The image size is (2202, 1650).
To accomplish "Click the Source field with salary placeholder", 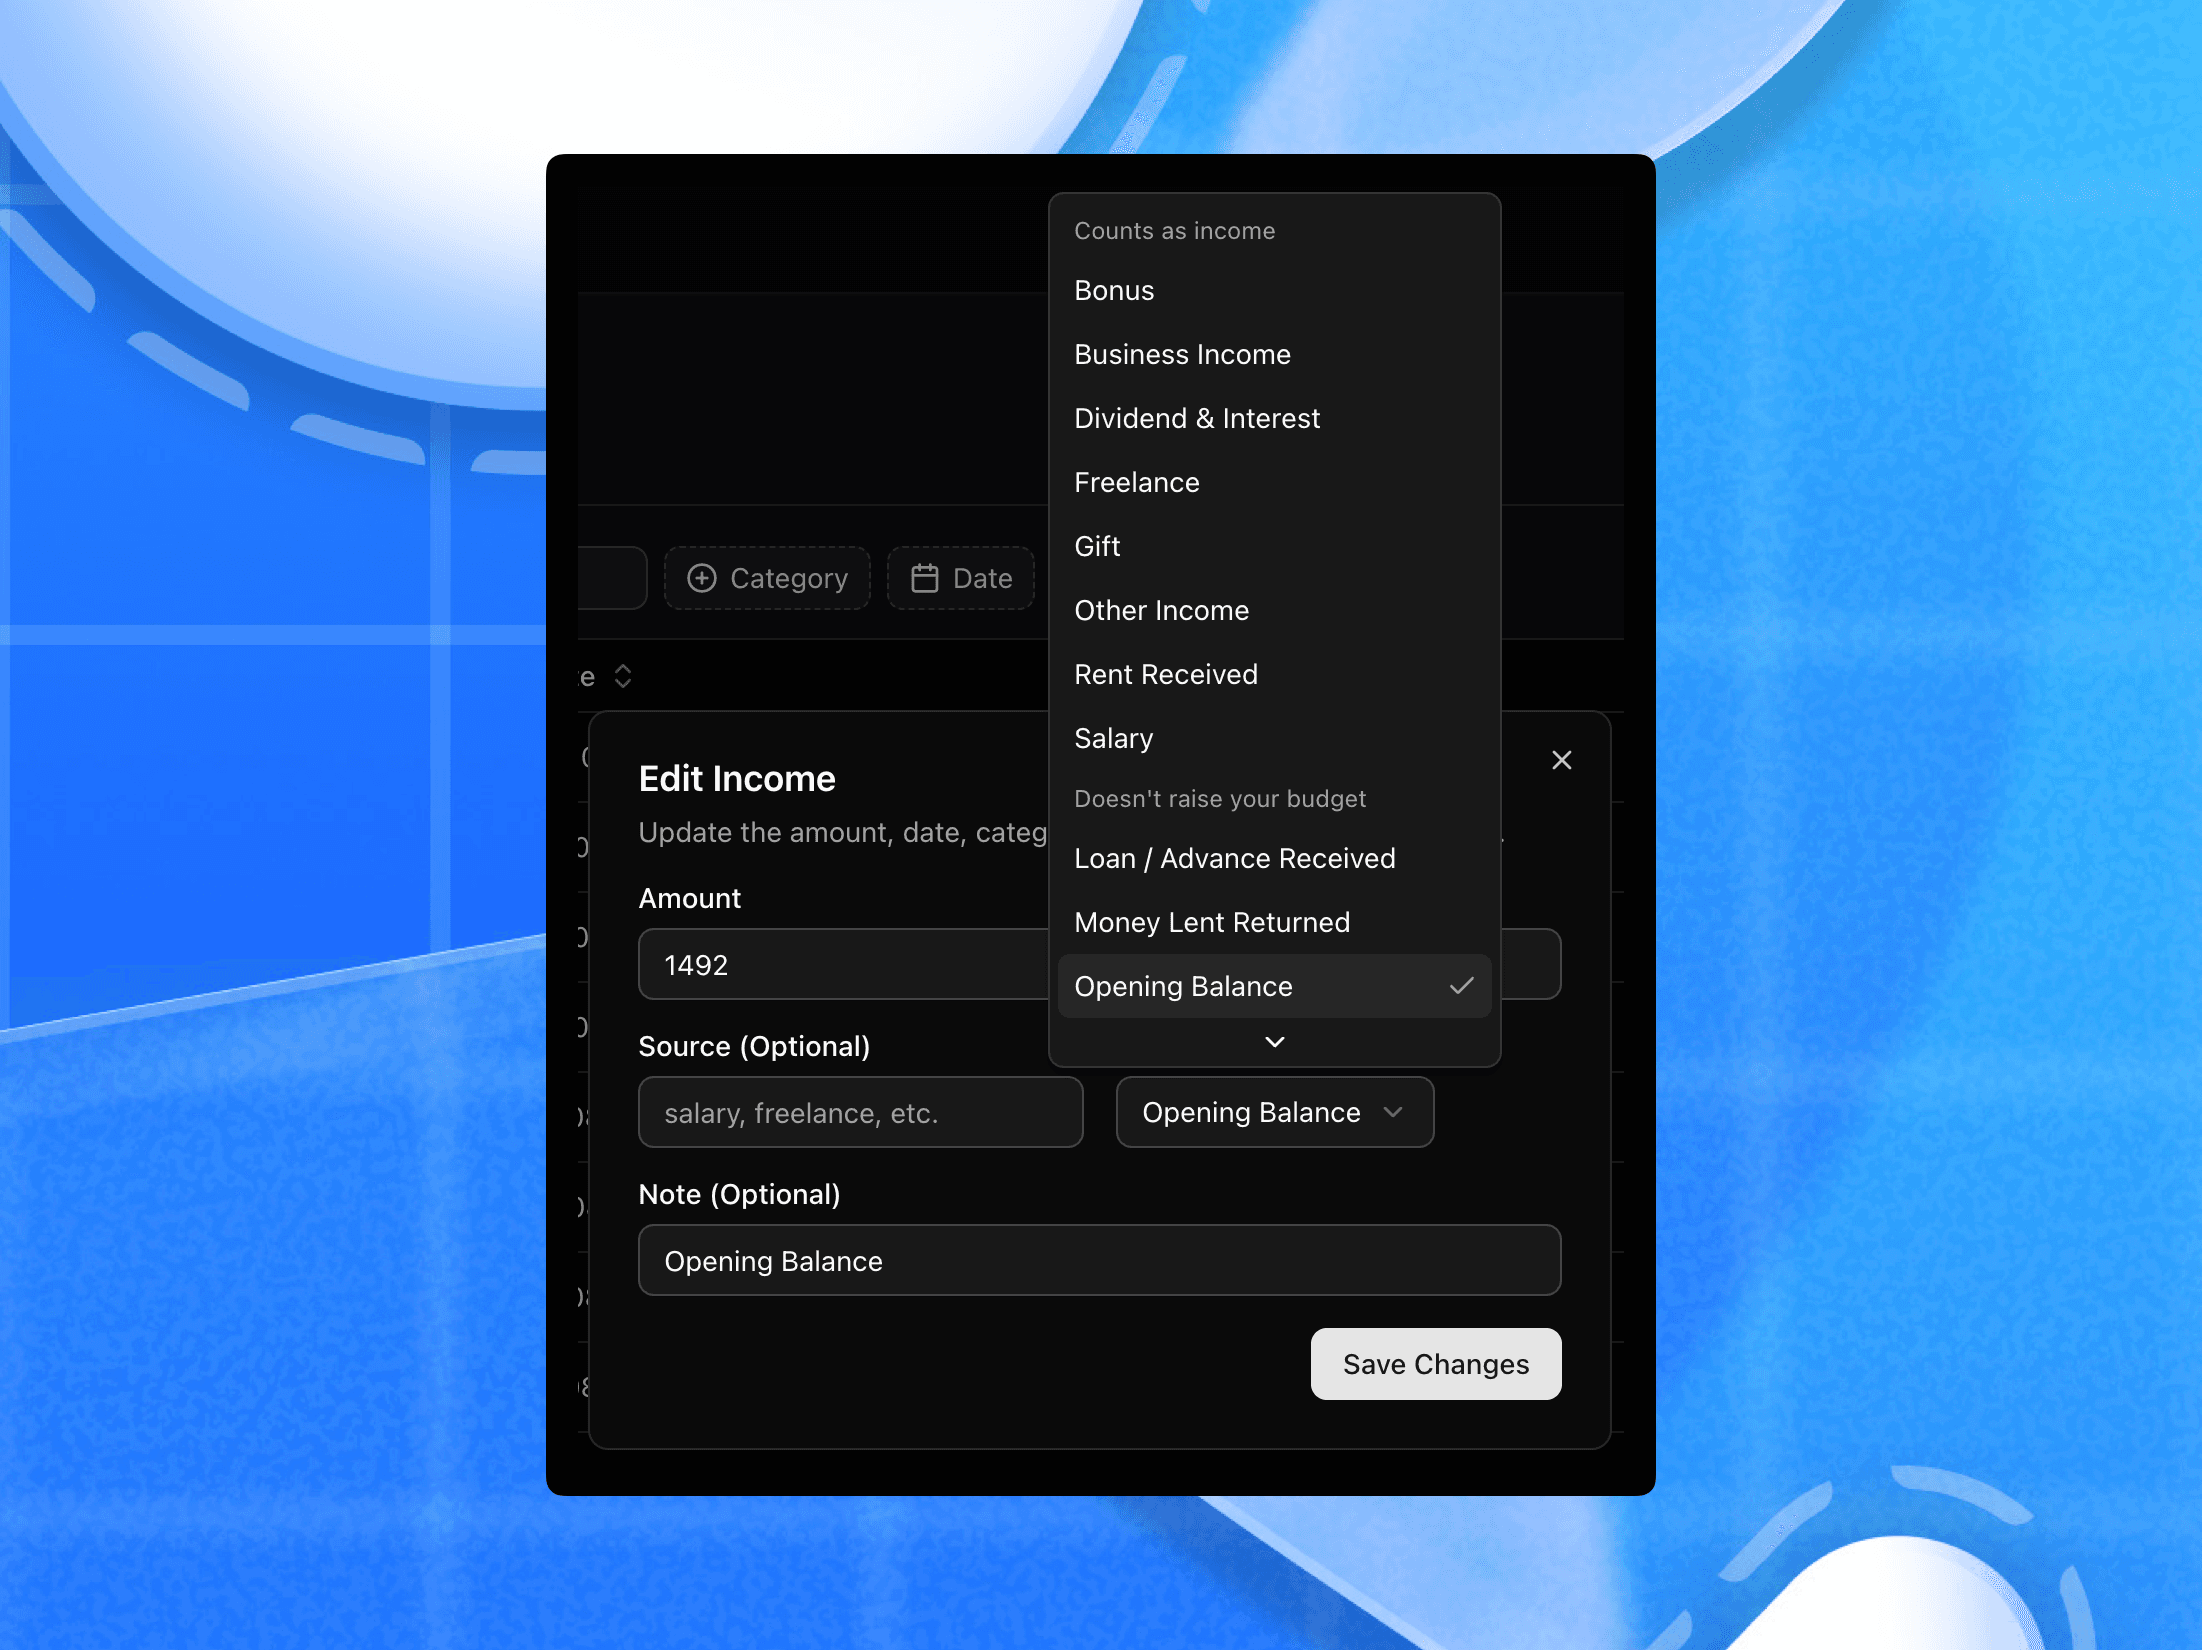I will pyautogui.click(x=860, y=1112).
